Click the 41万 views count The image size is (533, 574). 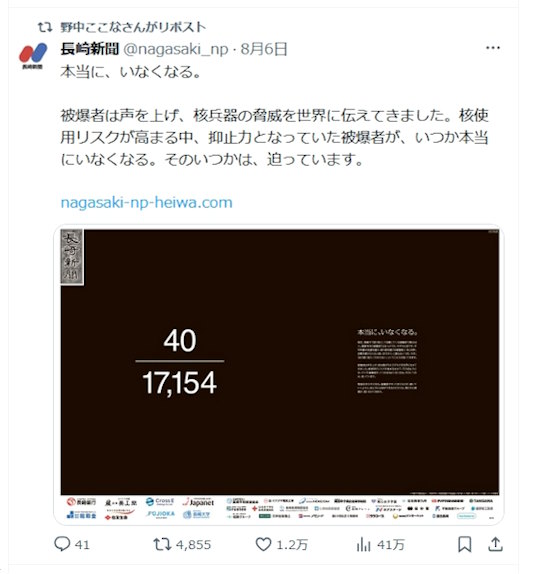391,545
